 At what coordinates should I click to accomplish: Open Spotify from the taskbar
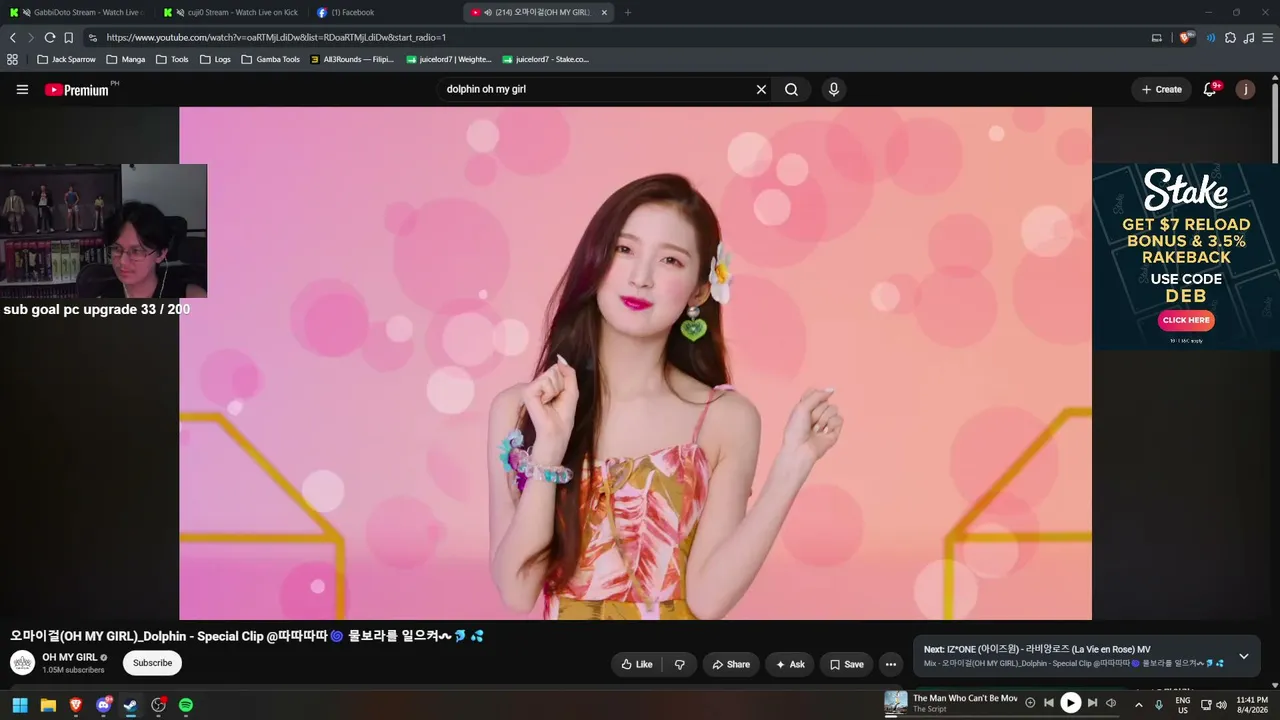pos(186,705)
